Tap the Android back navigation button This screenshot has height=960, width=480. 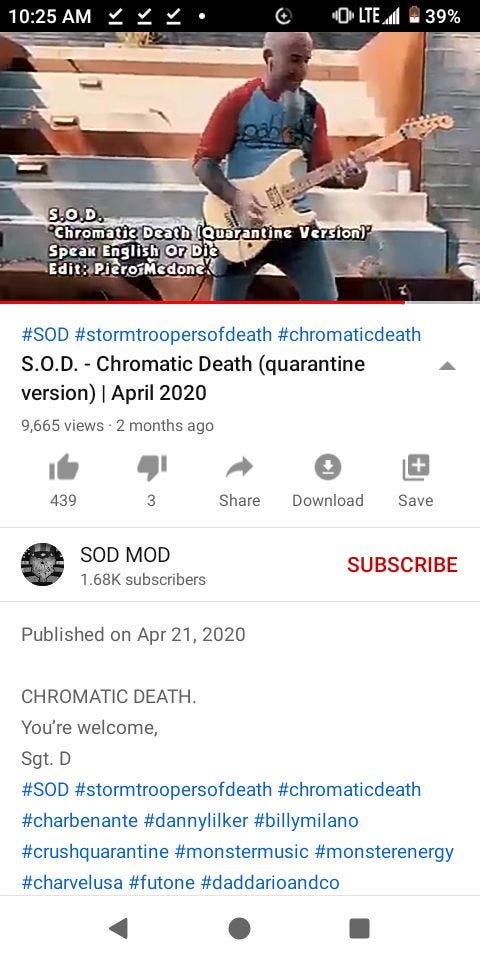click(x=118, y=928)
